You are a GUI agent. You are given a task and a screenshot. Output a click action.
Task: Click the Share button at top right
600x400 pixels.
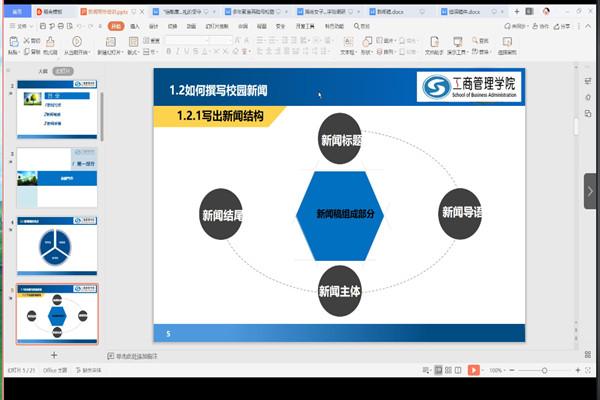click(555, 26)
